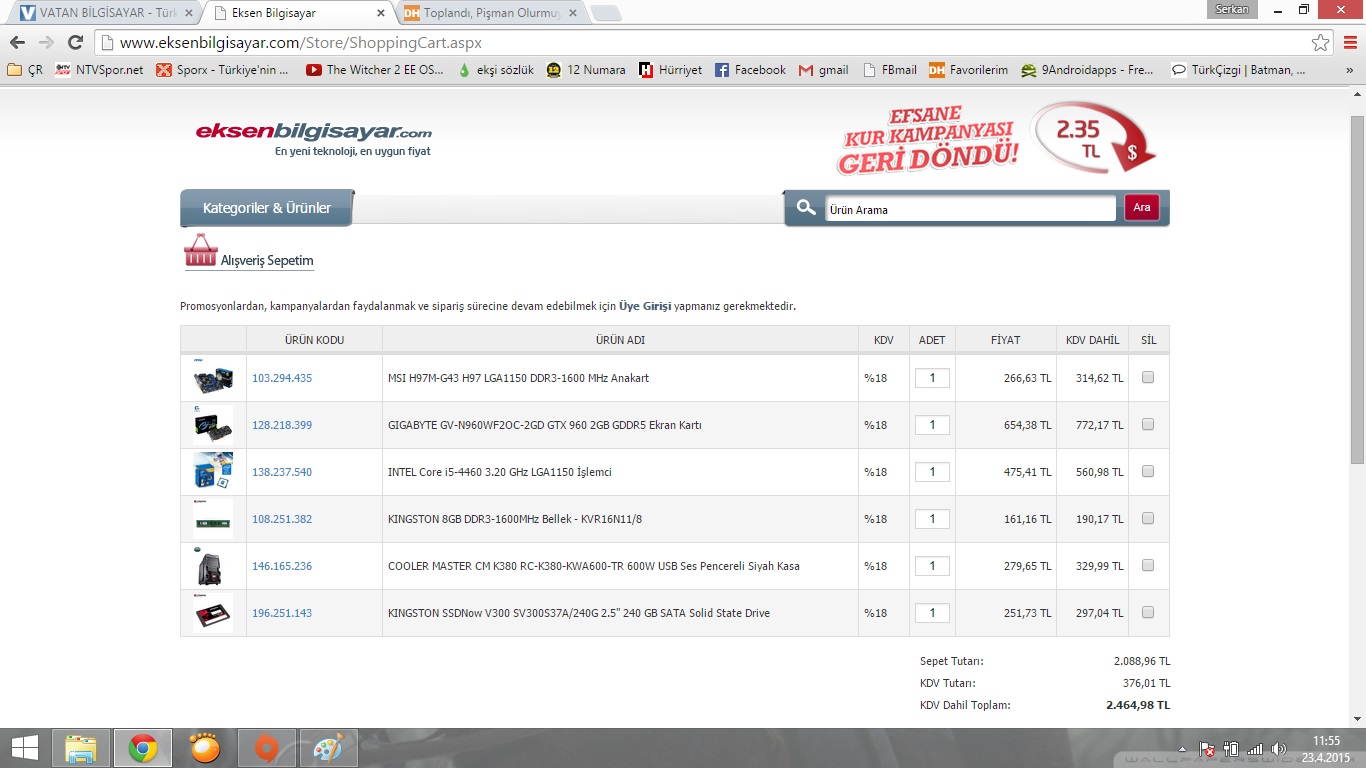1366x768 pixels.
Task: Tick delete checkbox for MSI H97M-G43 Anakart
Action: coord(1148,378)
